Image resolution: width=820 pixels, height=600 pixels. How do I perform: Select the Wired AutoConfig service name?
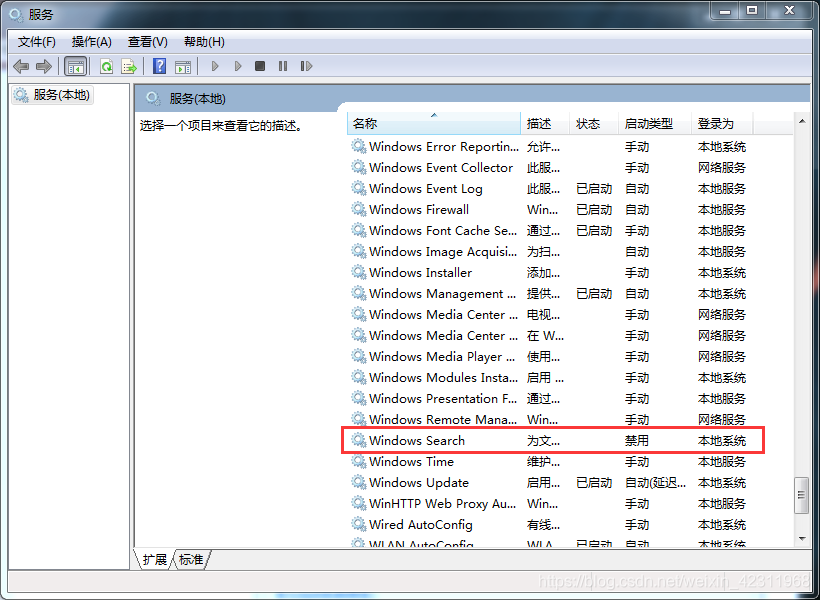coord(421,524)
